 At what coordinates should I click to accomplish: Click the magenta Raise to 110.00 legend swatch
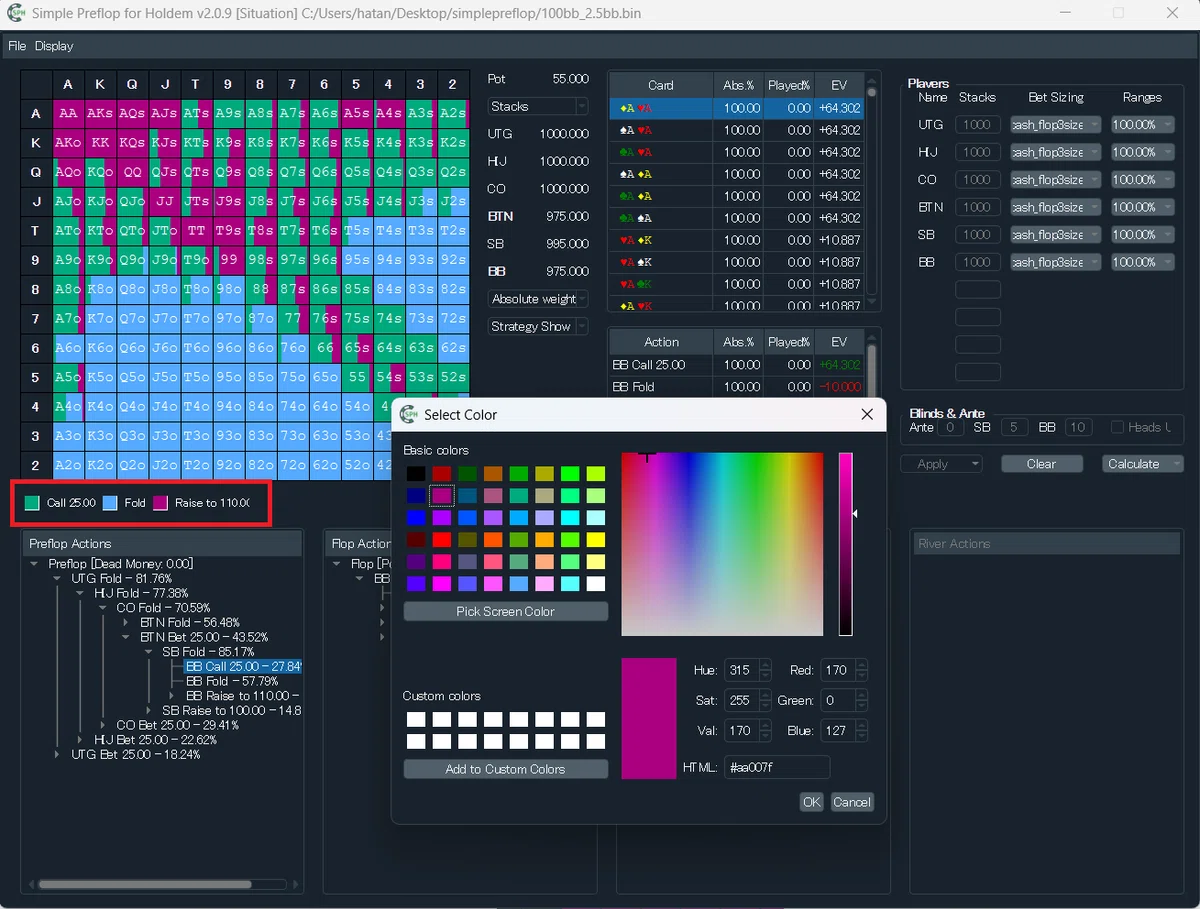pos(160,503)
